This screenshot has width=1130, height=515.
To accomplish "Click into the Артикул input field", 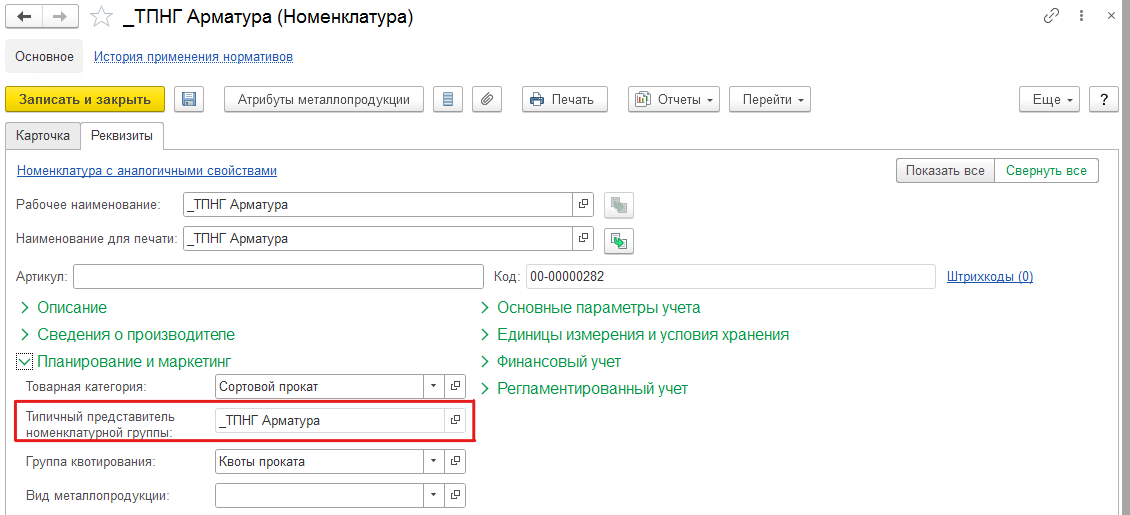I will [277, 276].
